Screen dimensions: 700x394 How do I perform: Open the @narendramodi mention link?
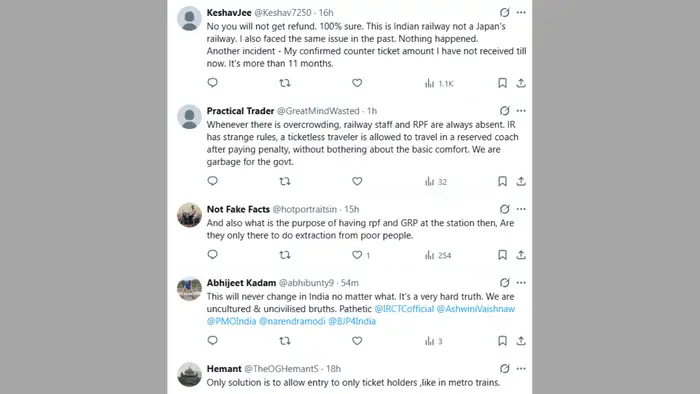pyautogui.click(x=292, y=321)
